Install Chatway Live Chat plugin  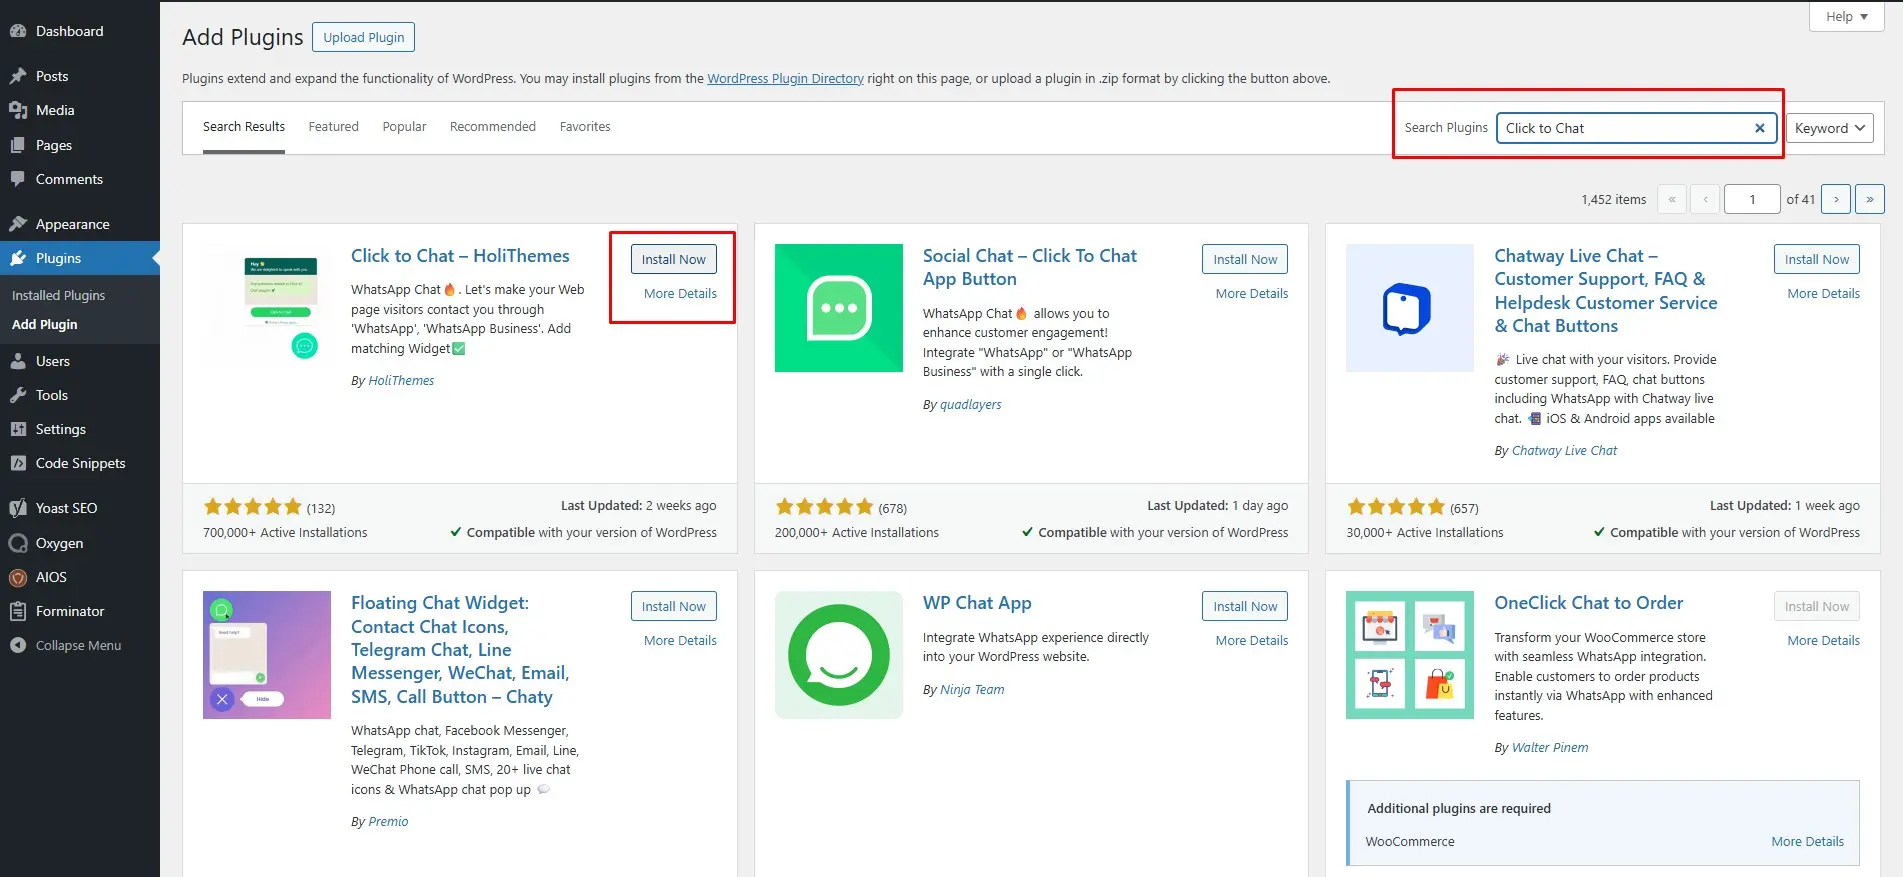click(1817, 259)
